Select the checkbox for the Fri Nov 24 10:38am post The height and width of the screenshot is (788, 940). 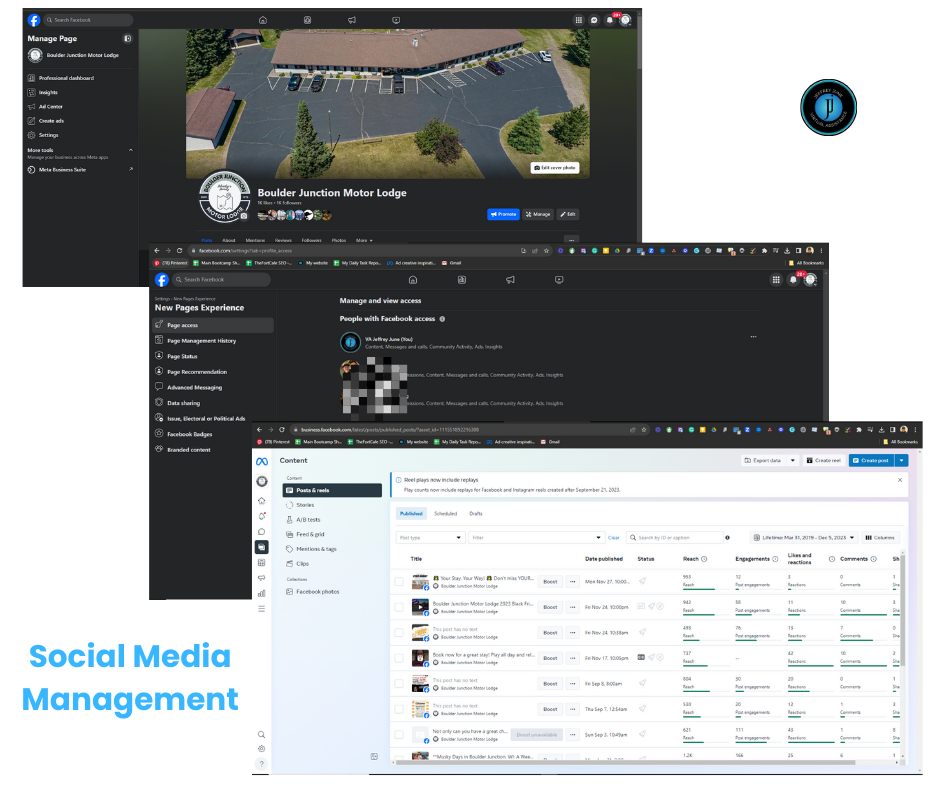tap(399, 633)
